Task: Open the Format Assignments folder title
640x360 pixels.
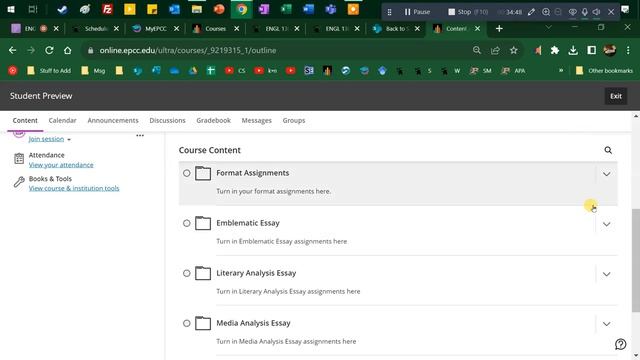Action: click(x=252, y=173)
